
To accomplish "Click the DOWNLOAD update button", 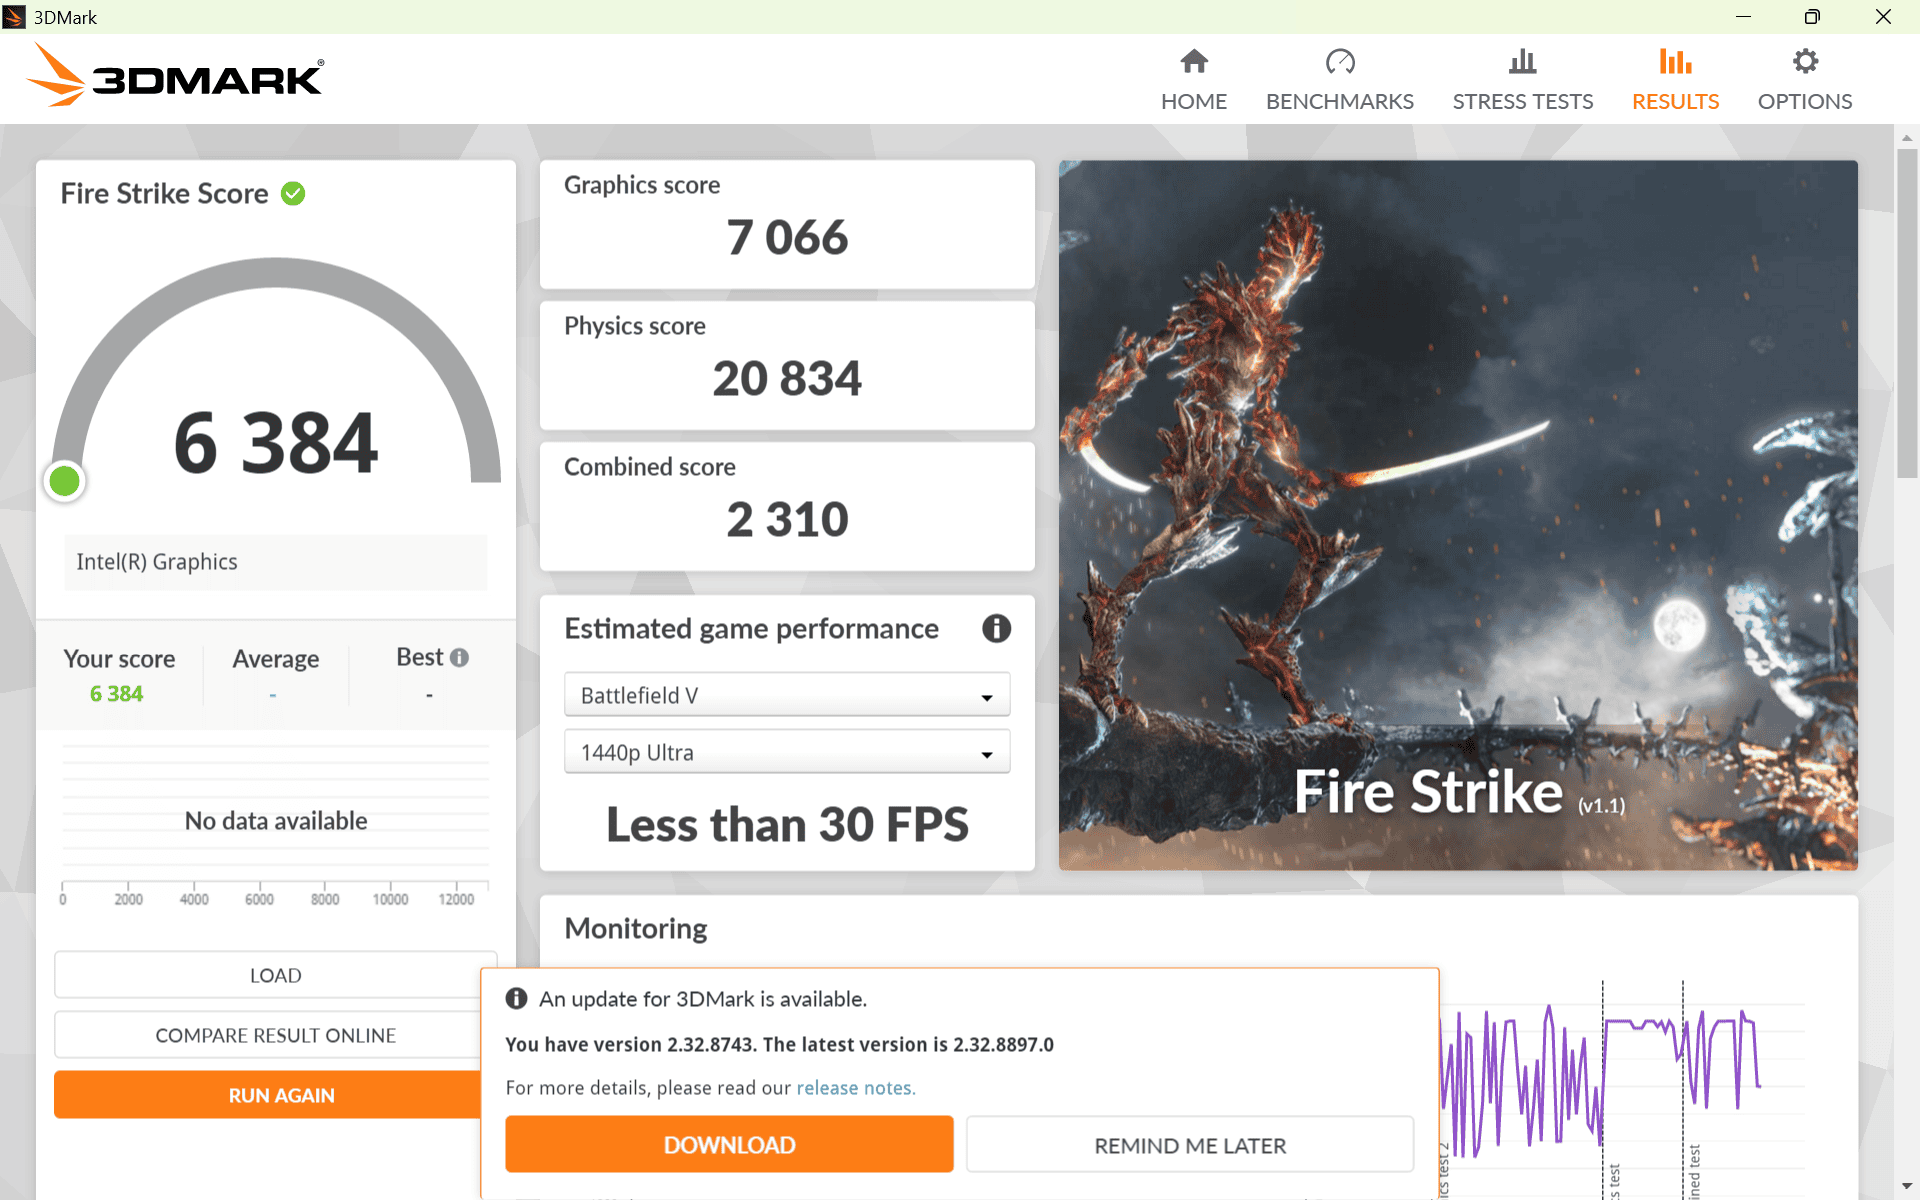I will [729, 1145].
